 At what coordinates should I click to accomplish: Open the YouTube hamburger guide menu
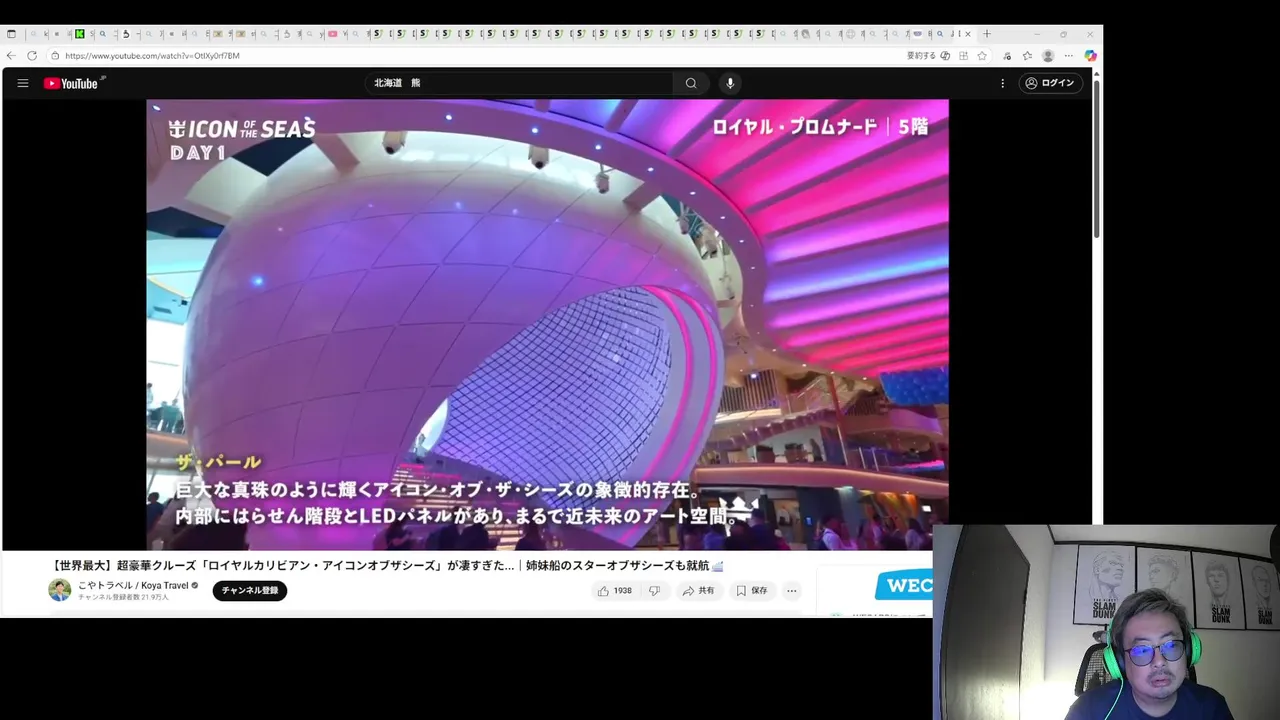[x=22, y=83]
